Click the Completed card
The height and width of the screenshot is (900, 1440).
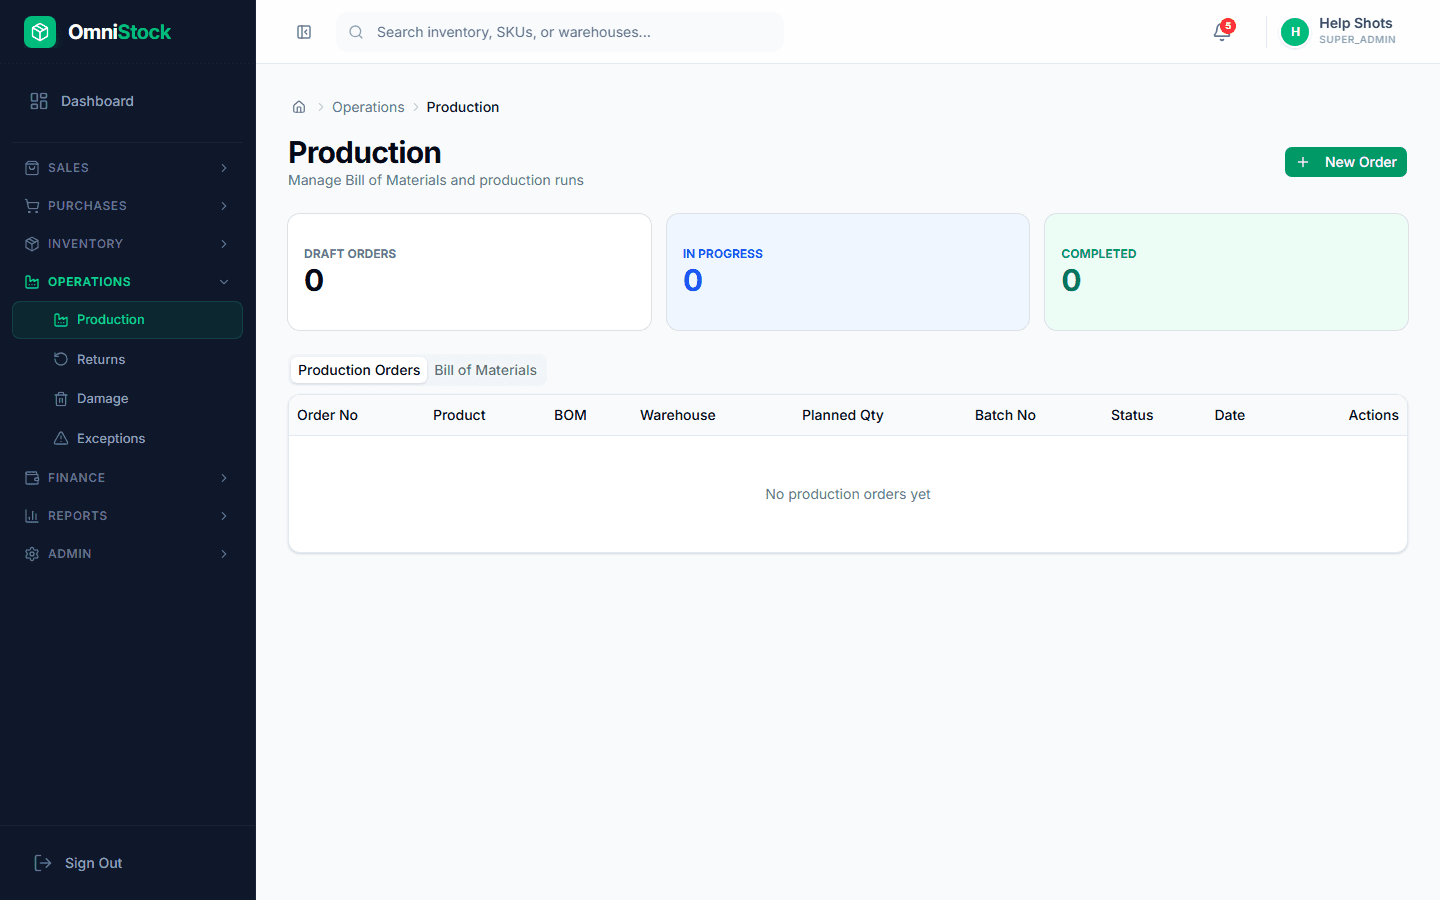(1226, 272)
